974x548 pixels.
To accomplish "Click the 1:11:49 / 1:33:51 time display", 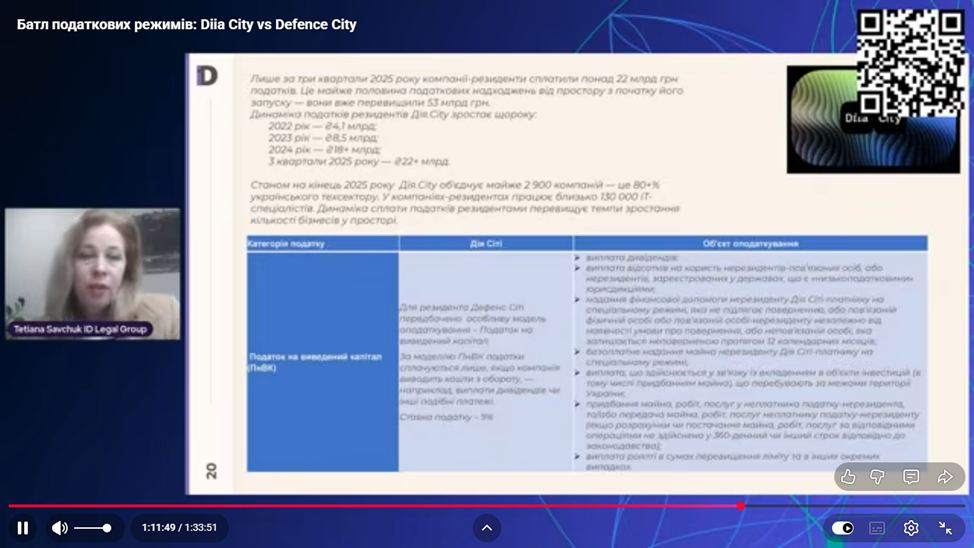I will 179,528.
